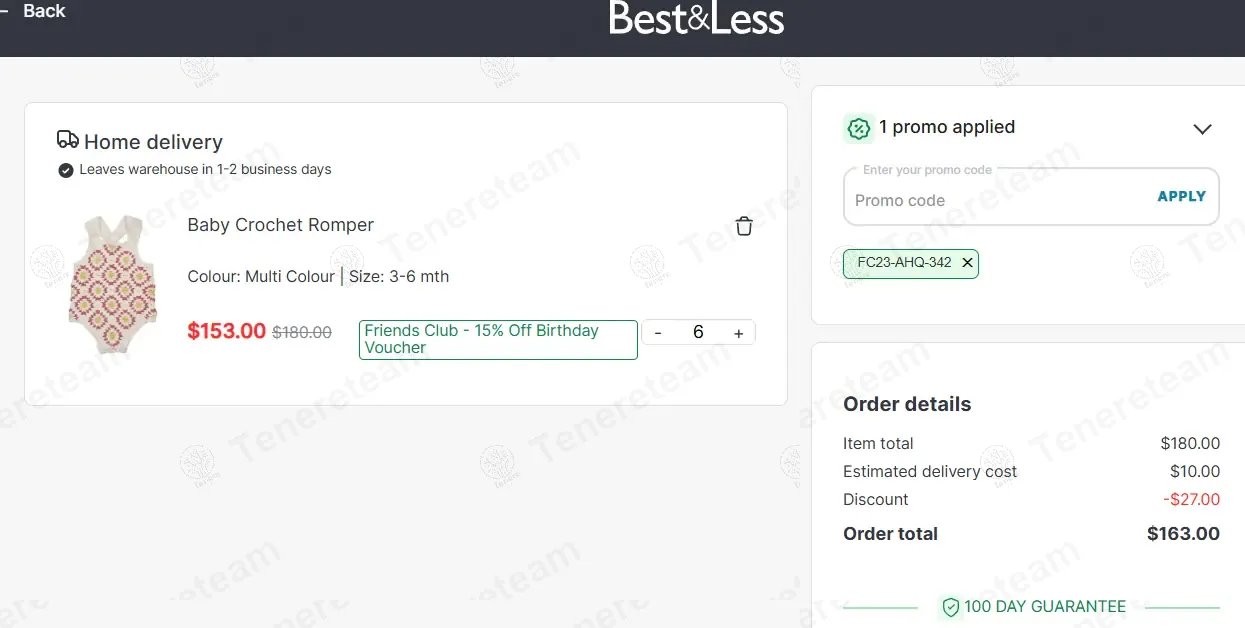Open the Baby Crochet Romper title link
The image size is (1245, 628).
tap(281, 225)
